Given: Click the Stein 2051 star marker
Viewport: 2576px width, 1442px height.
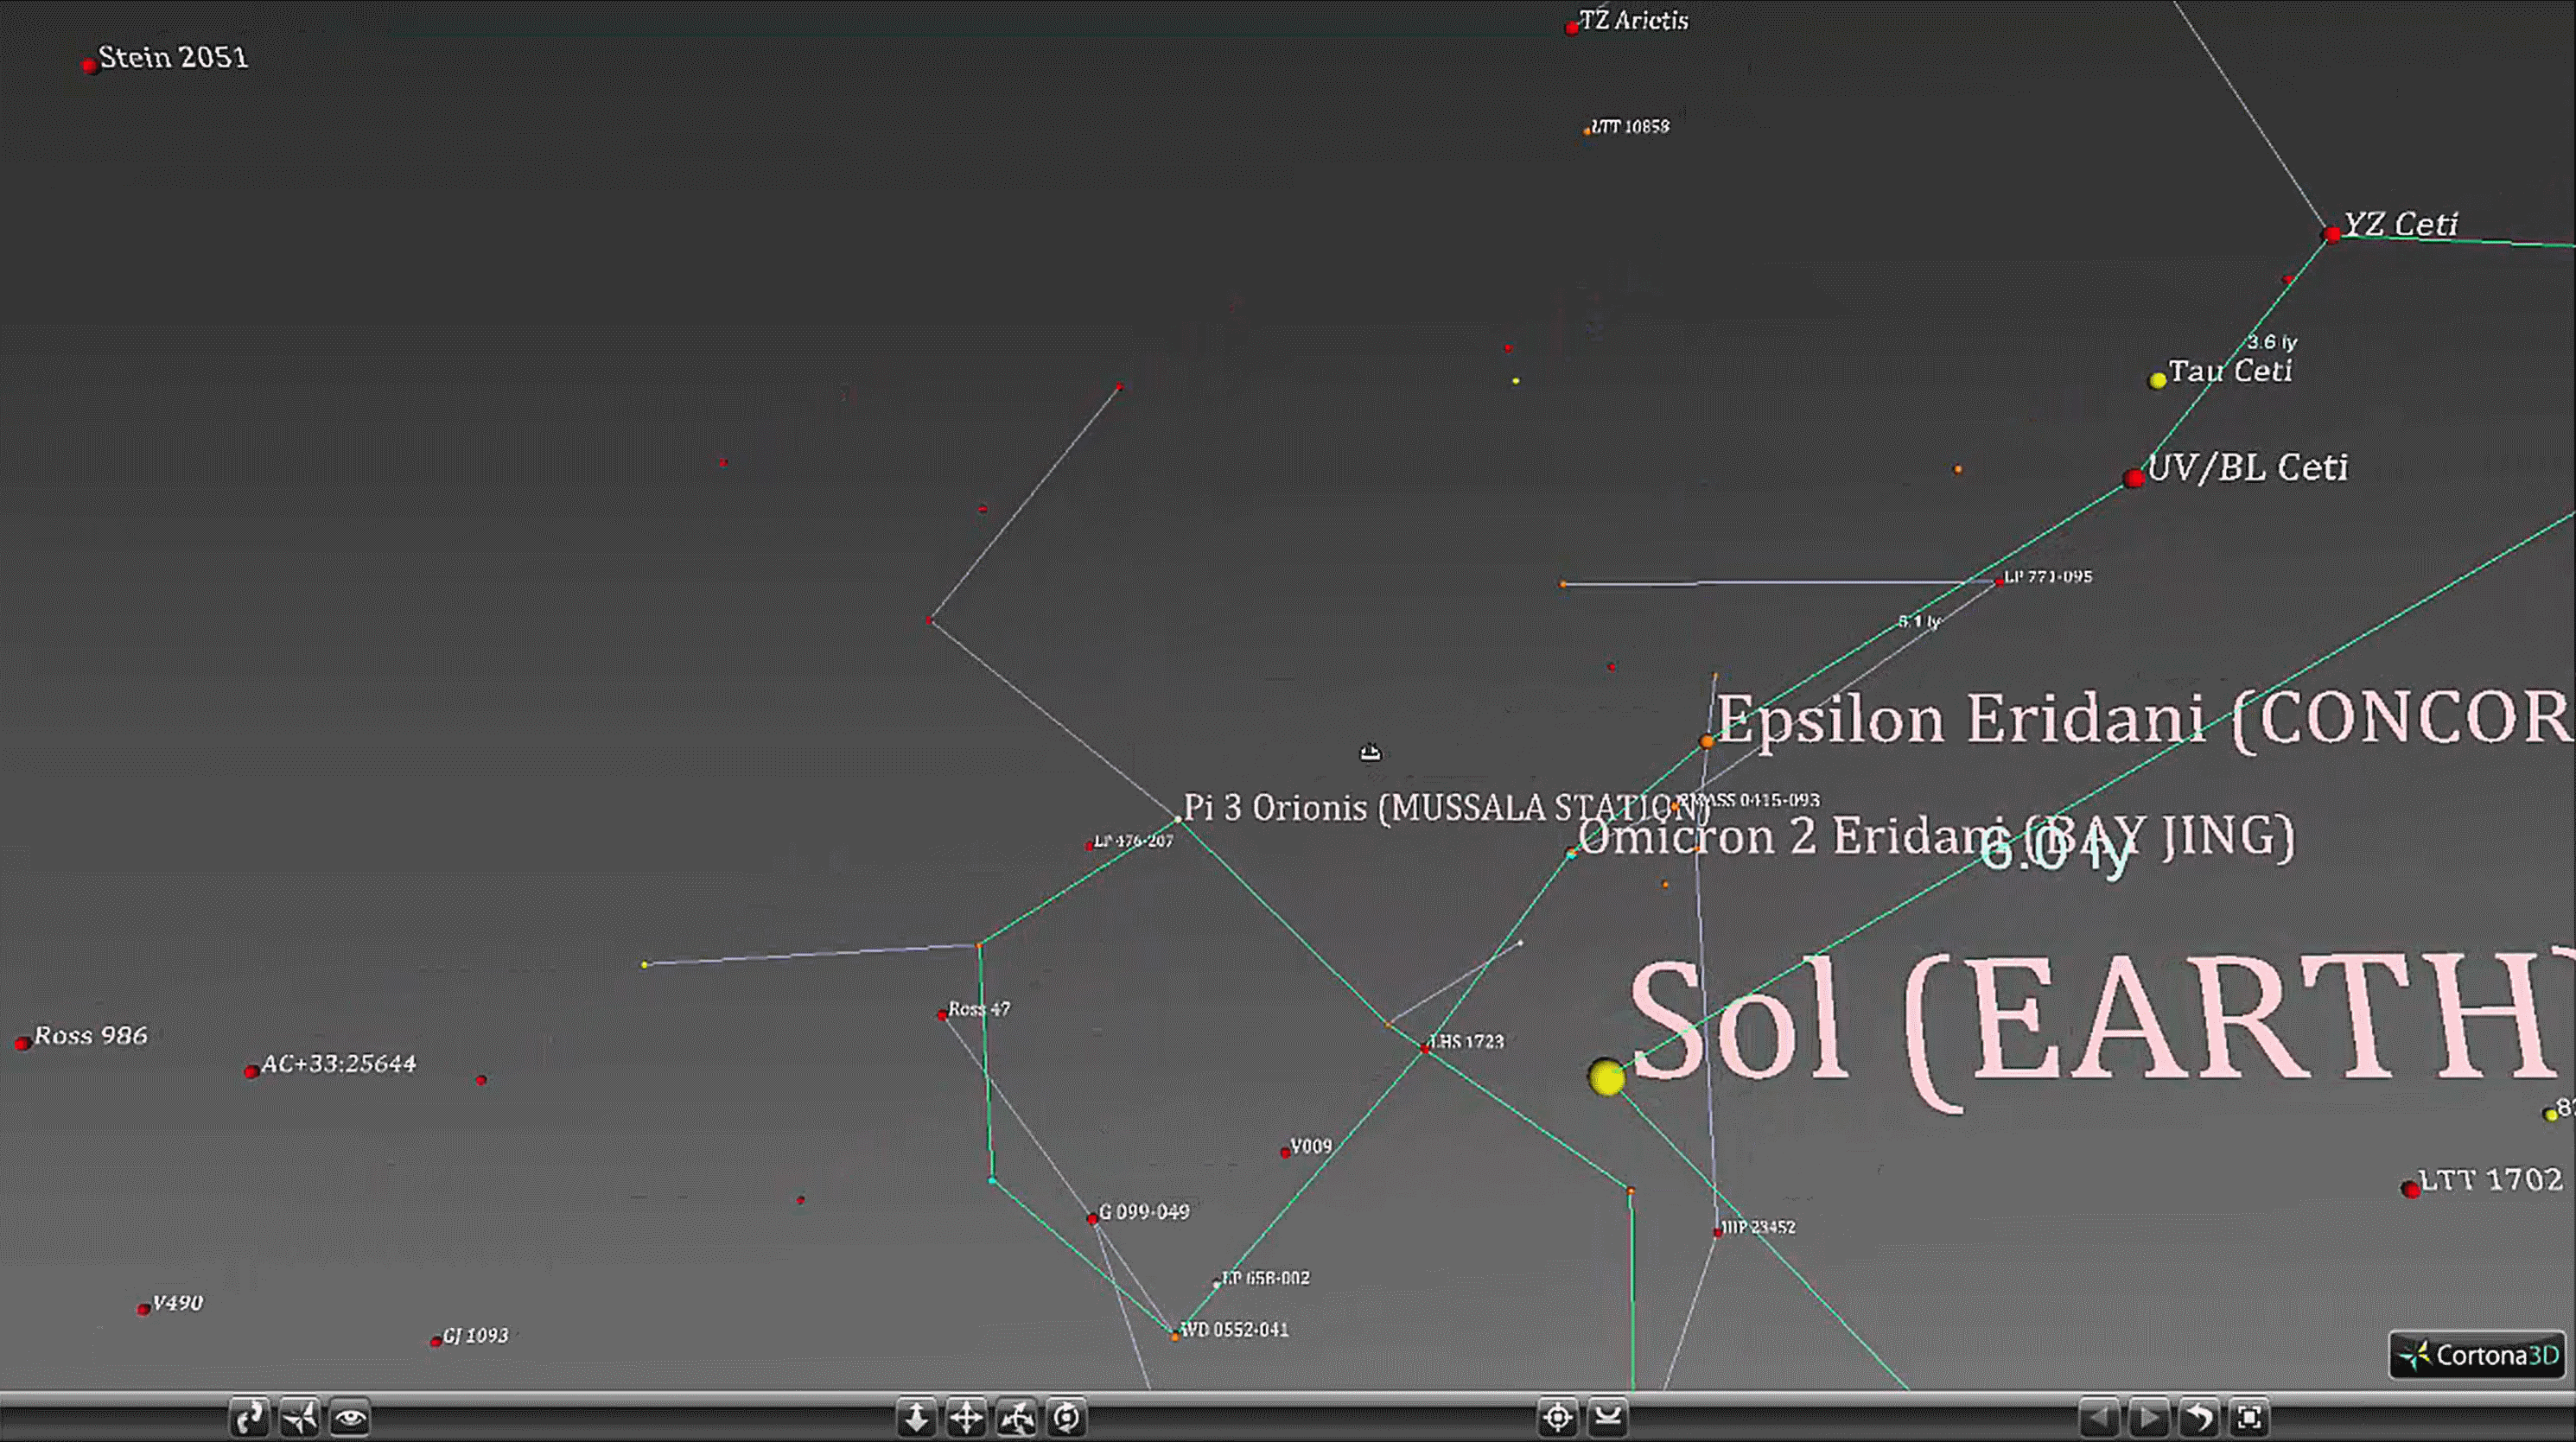Looking at the screenshot, I should click(x=90, y=65).
